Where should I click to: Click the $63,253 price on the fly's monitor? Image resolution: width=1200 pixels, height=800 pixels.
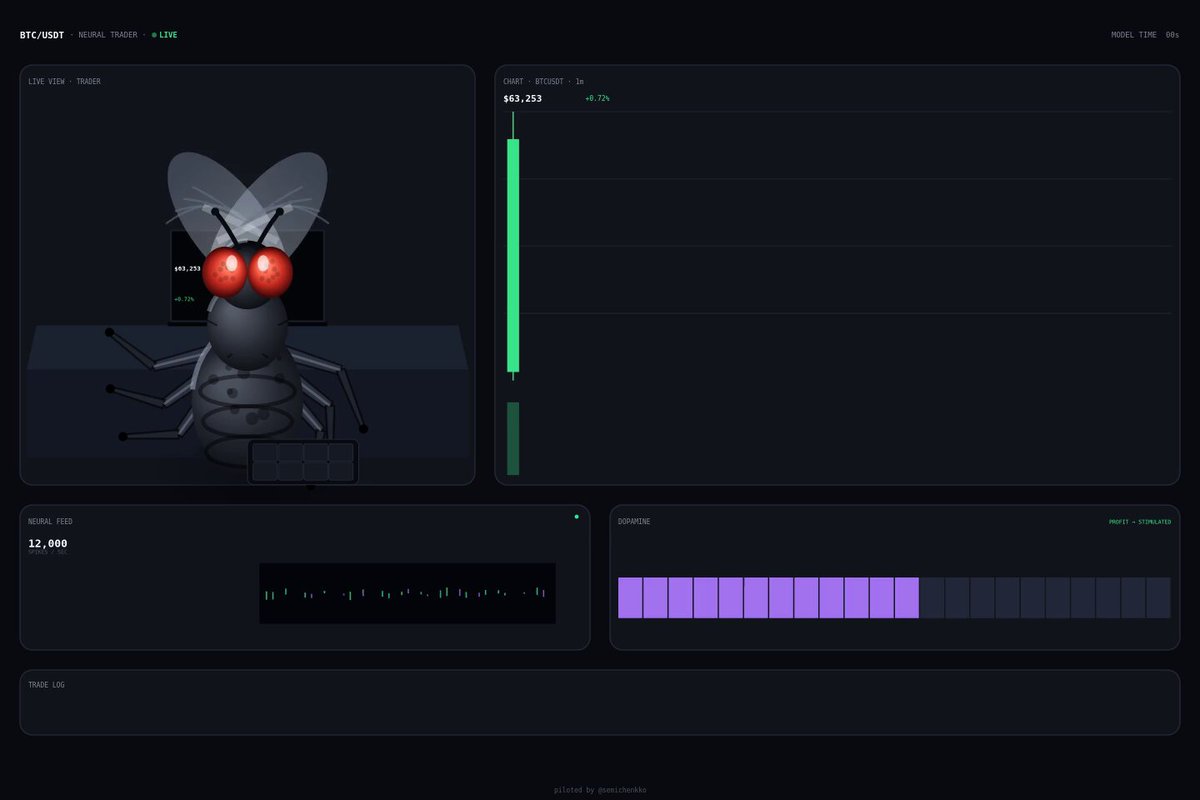pyautogui.click(x=187, y=269)
